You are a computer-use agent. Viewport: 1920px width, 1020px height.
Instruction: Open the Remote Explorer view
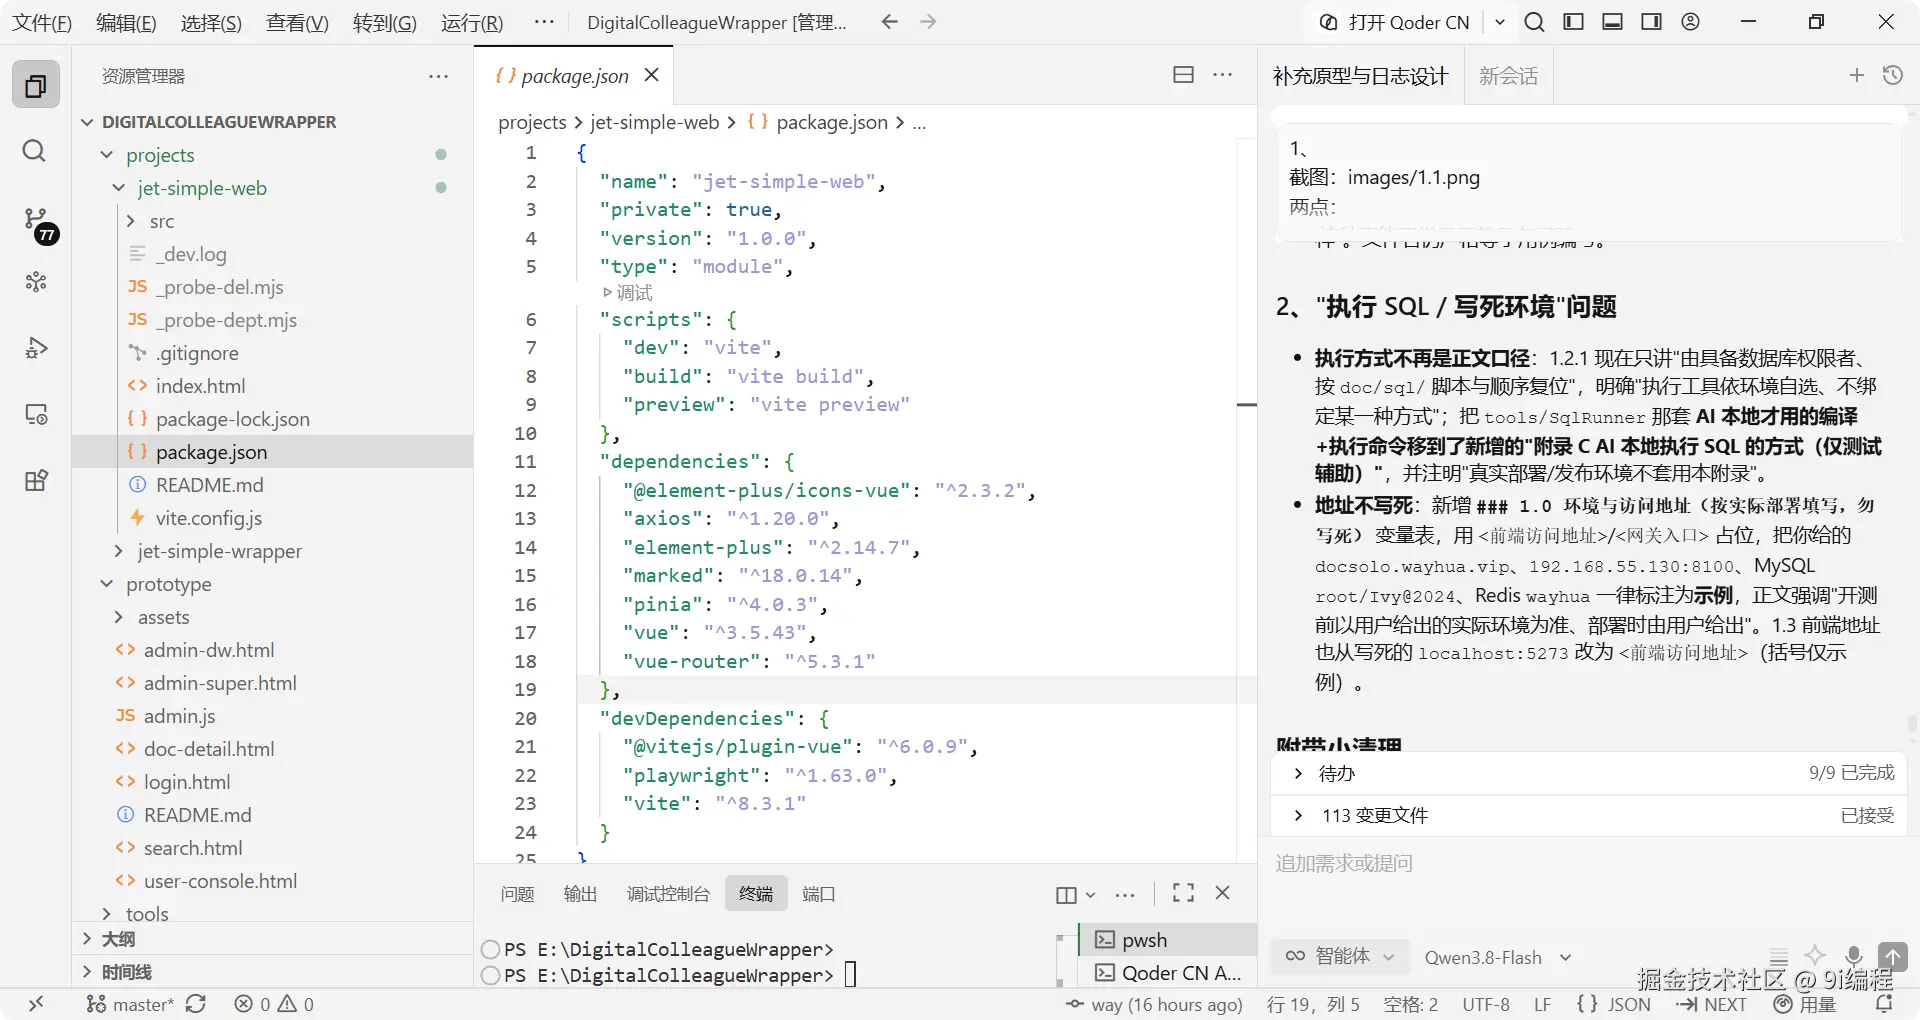pos(36,414)
